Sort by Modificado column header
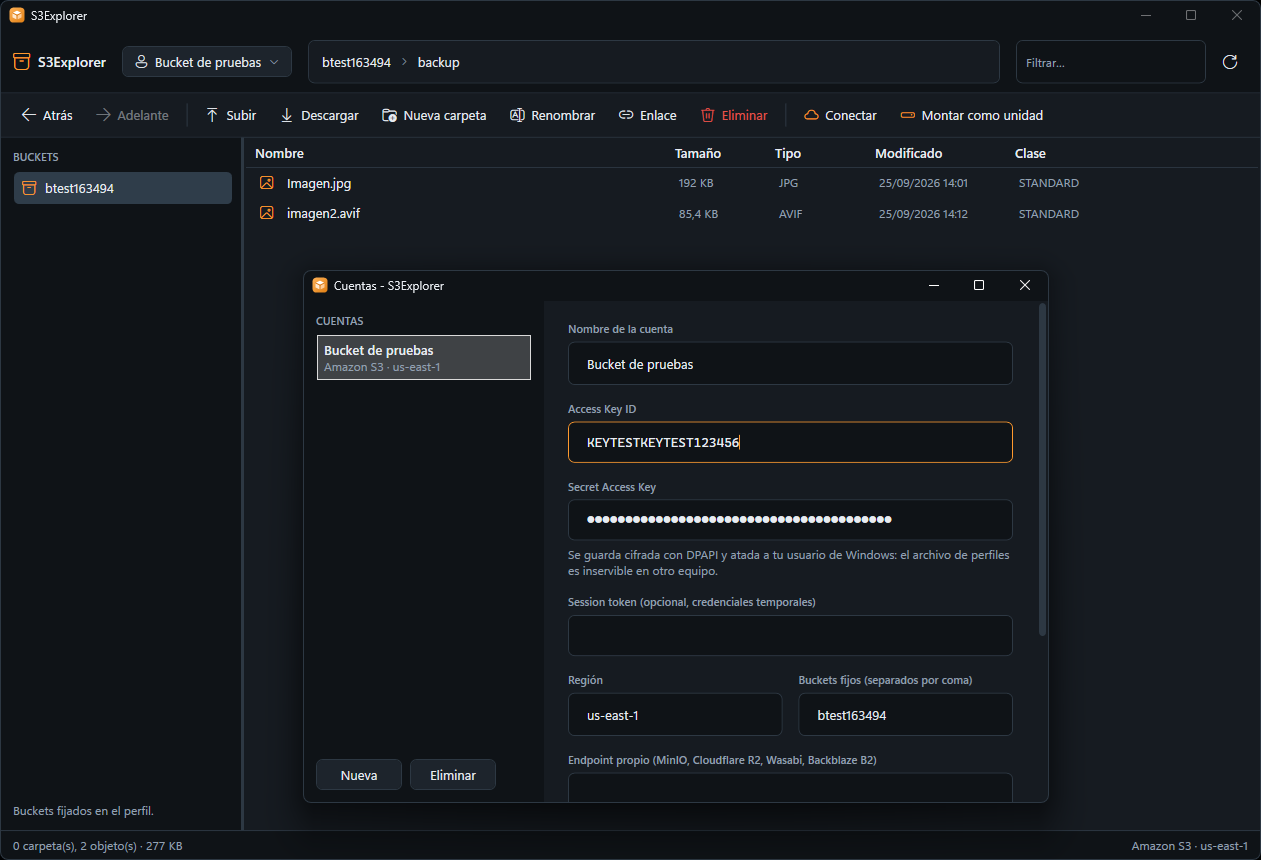 coord(909,153)
